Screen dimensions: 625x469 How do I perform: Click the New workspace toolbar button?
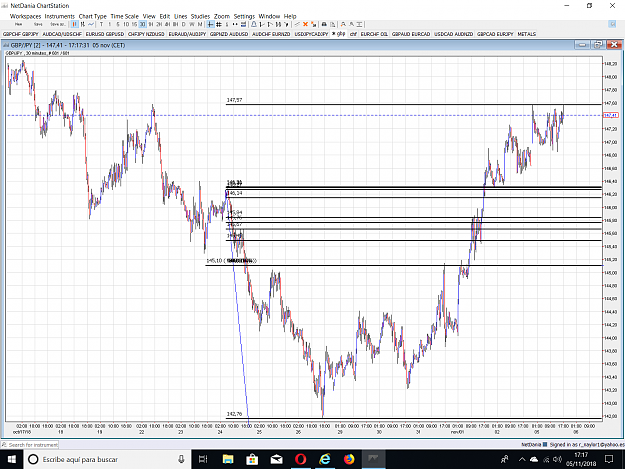point(18,24)
